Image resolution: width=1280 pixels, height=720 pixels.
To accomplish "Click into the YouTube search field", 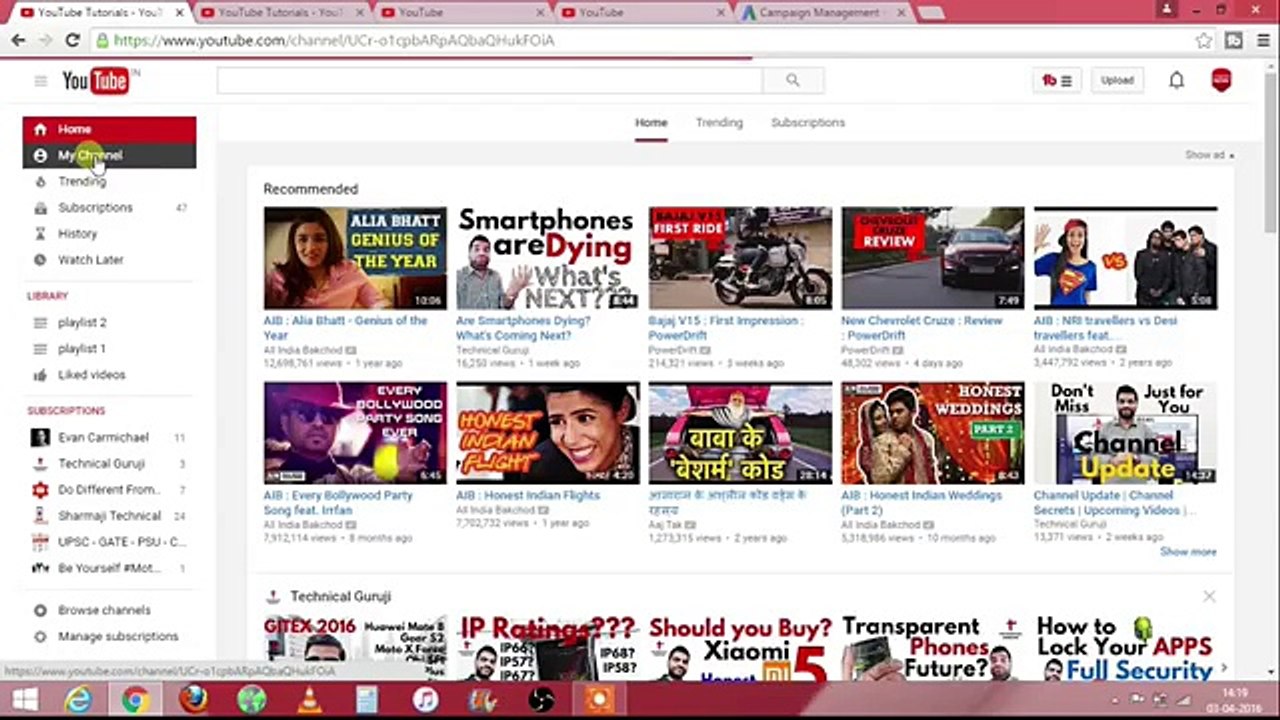I will tap(490, 80).
